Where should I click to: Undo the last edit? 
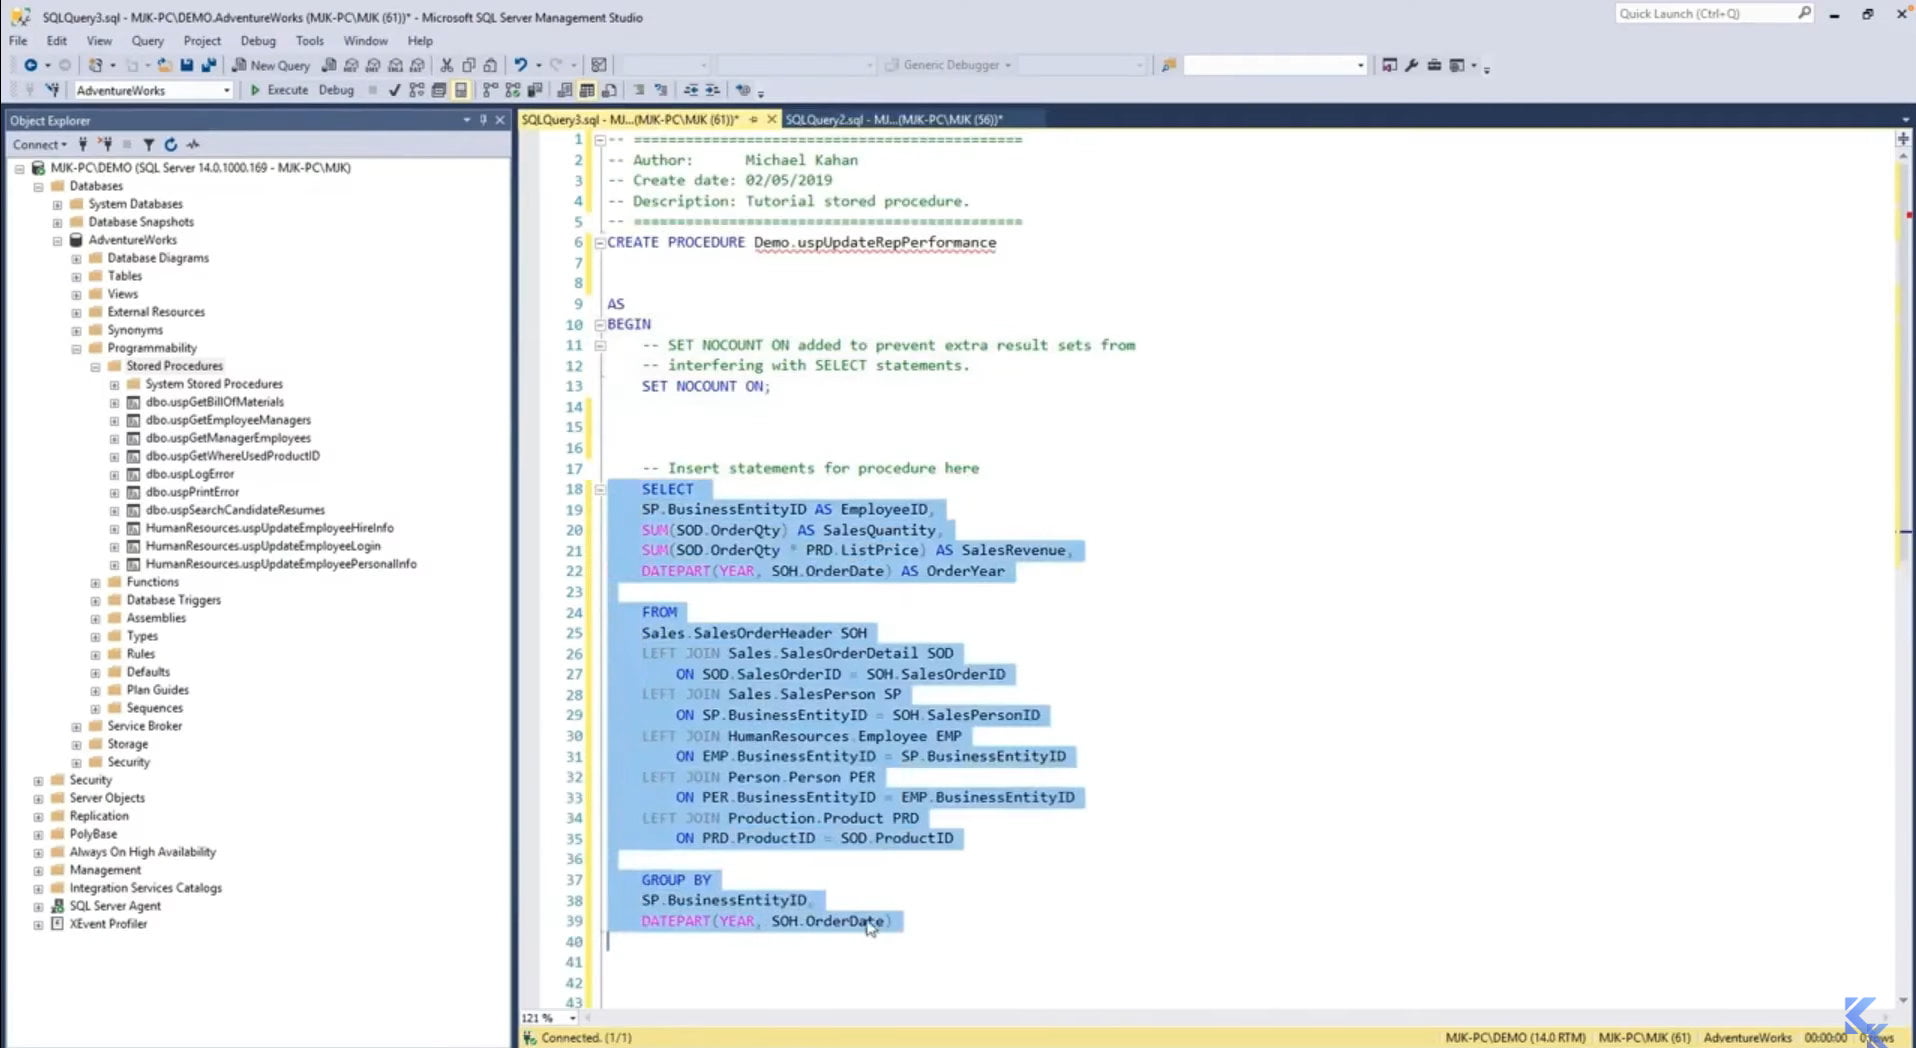(521, 64)
